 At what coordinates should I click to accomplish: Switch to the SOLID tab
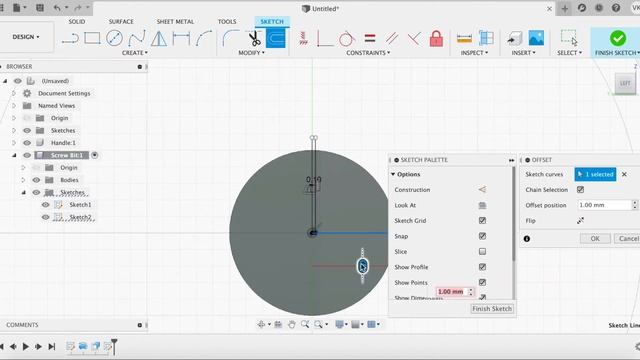[77, 22]
